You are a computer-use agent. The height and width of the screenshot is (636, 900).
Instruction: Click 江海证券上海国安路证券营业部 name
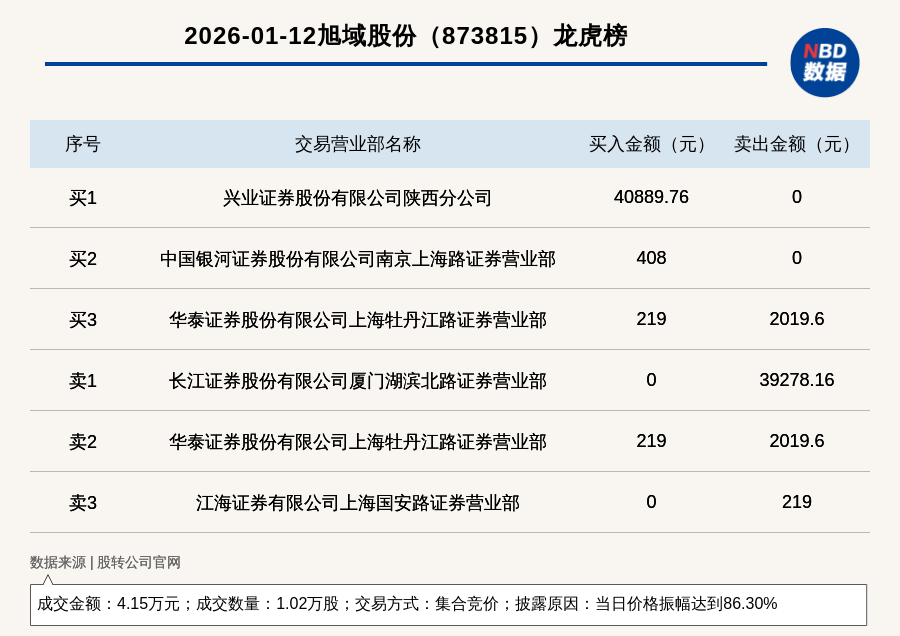pyautogui.click(x=357, y=503)
